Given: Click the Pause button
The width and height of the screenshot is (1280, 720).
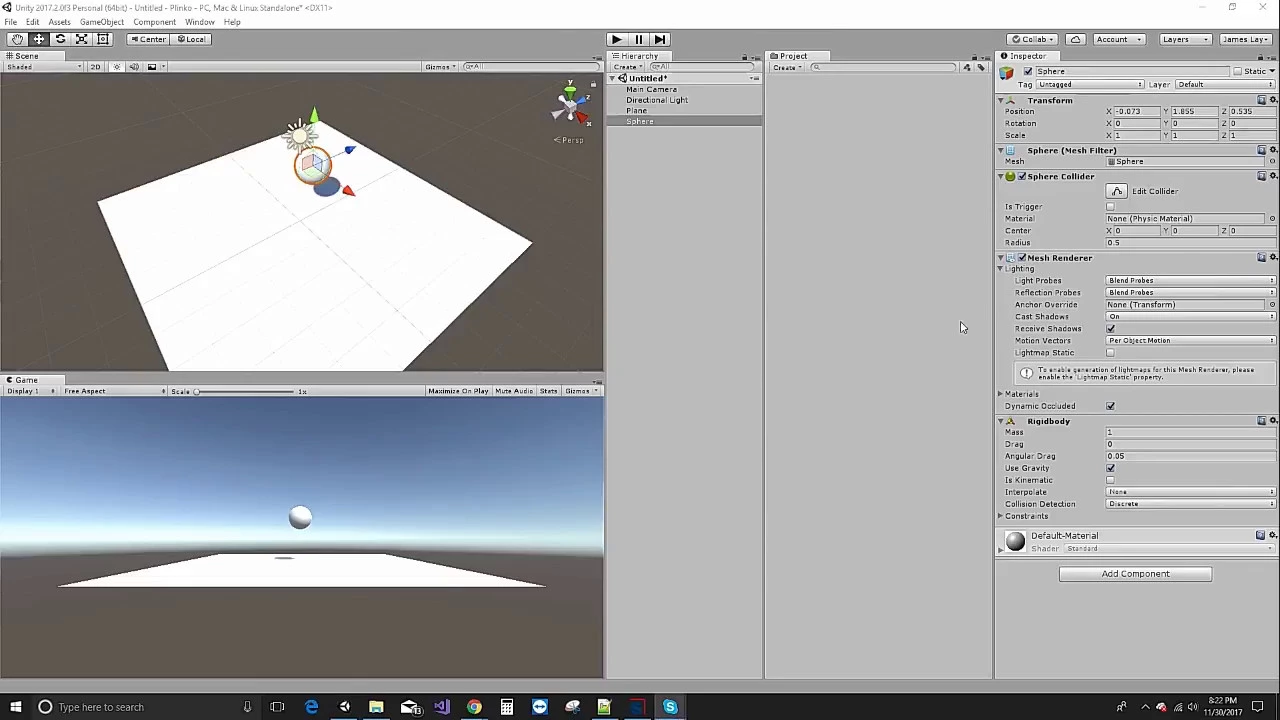Looking at the screenshot, I should (x=638, y=39).
